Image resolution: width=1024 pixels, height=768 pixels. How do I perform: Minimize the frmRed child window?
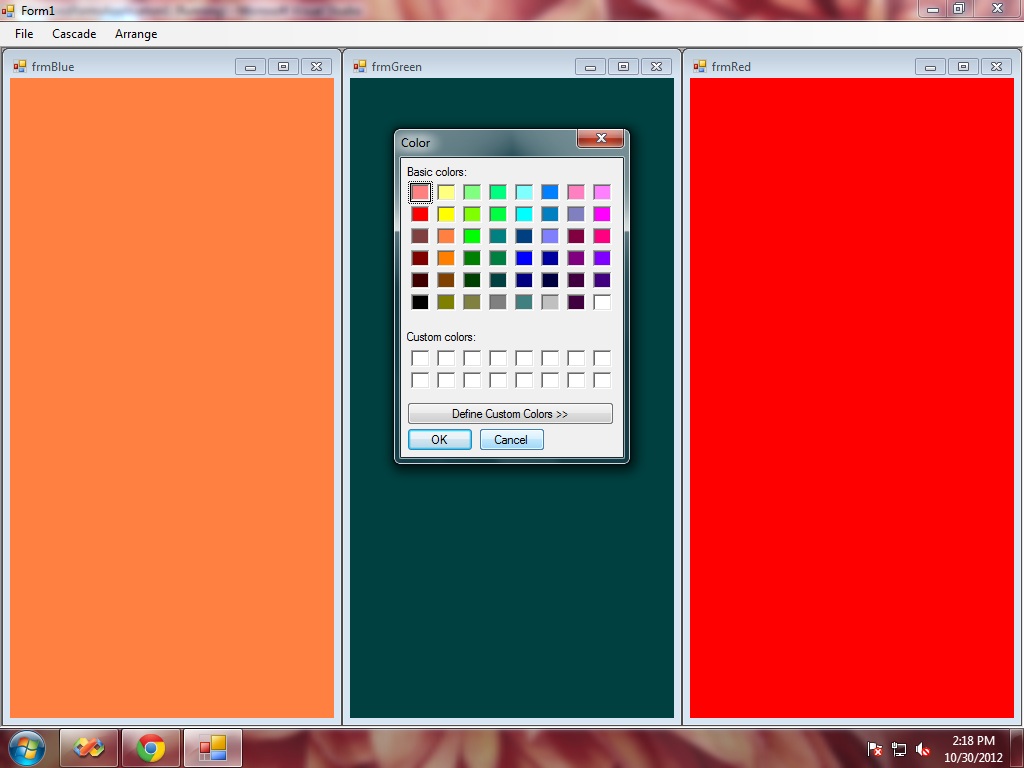pyautogui.click(x=931, y=67)
